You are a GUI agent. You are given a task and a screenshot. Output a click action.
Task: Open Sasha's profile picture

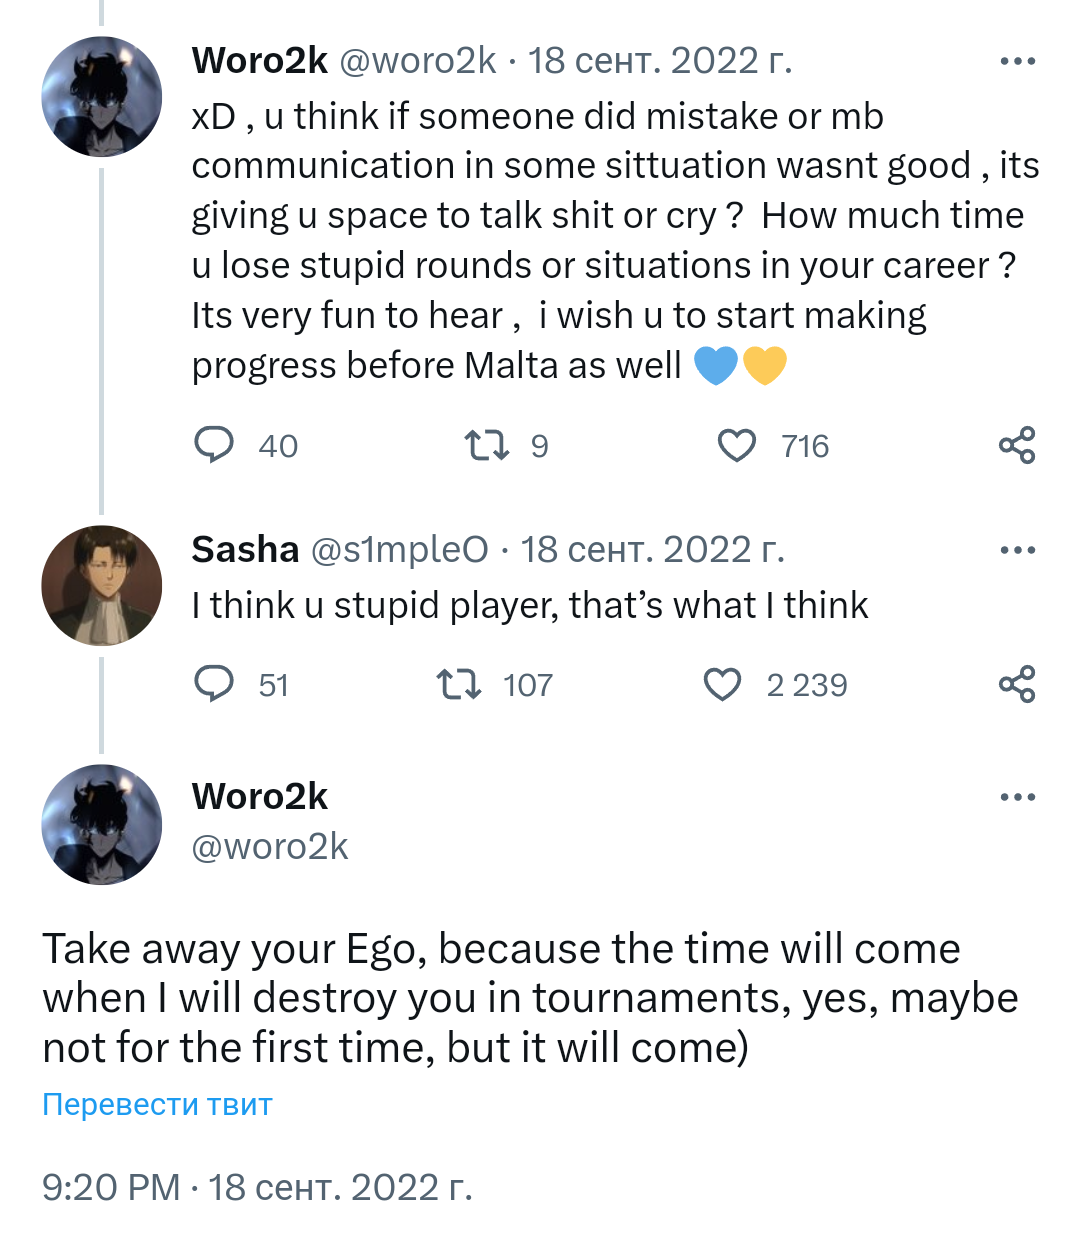click(x=101, y=585)
